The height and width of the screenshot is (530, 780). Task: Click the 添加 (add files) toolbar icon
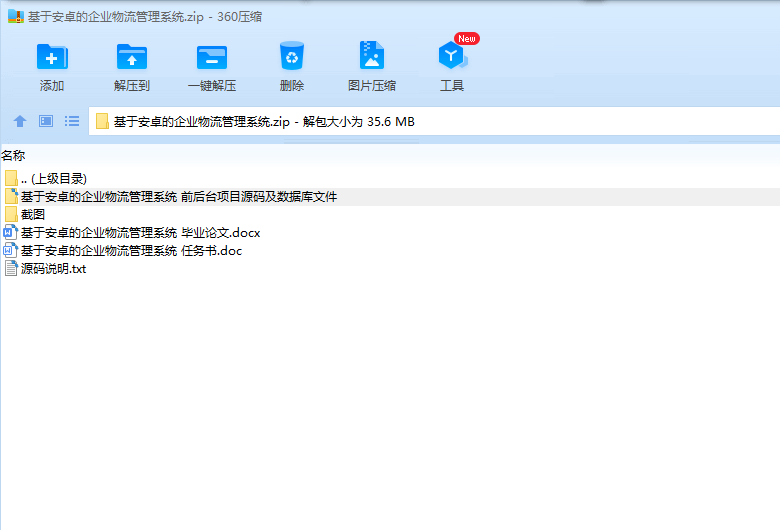52,57
